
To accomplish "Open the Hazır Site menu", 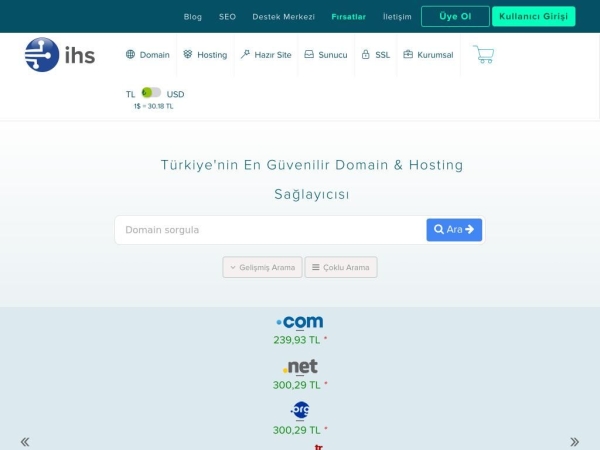I will [266, 55].
